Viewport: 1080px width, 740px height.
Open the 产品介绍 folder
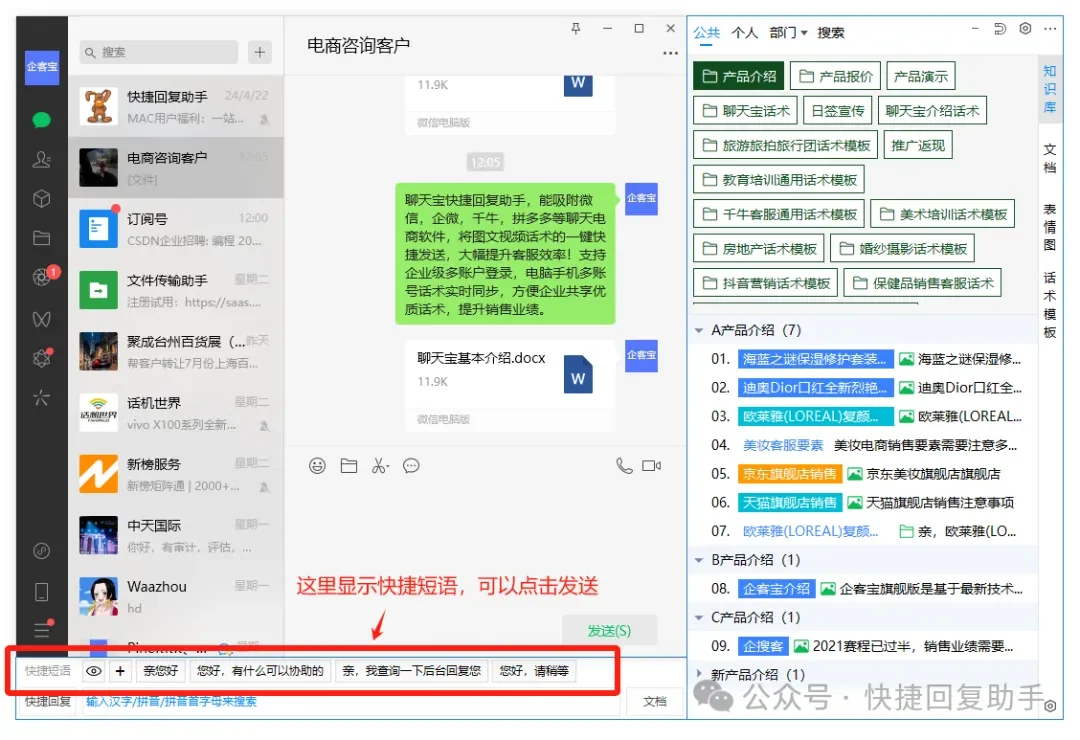click(x=738, y=76)
